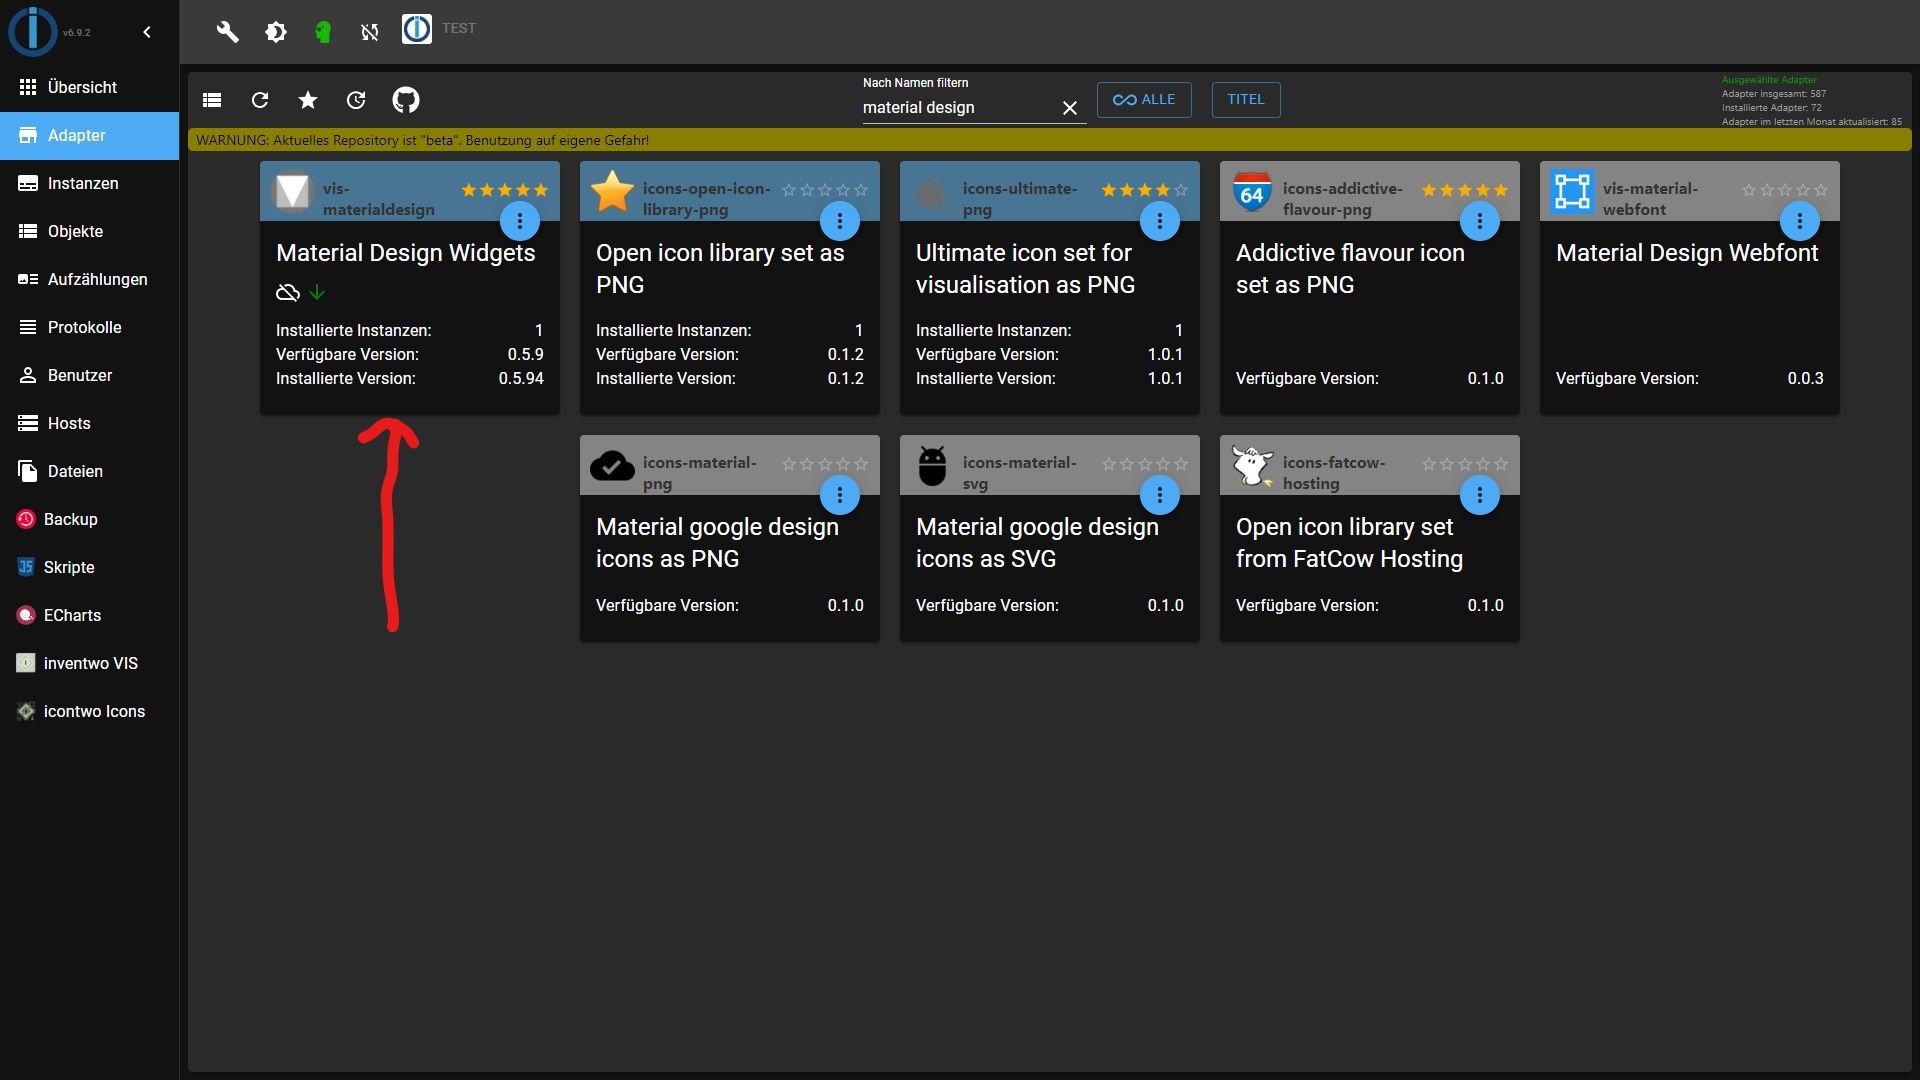Image resolution: width=1920 pixels, height=1080 pixels.
Task: Refresh the adapter list
Action: pyautogui.click(x=260, y=100)
